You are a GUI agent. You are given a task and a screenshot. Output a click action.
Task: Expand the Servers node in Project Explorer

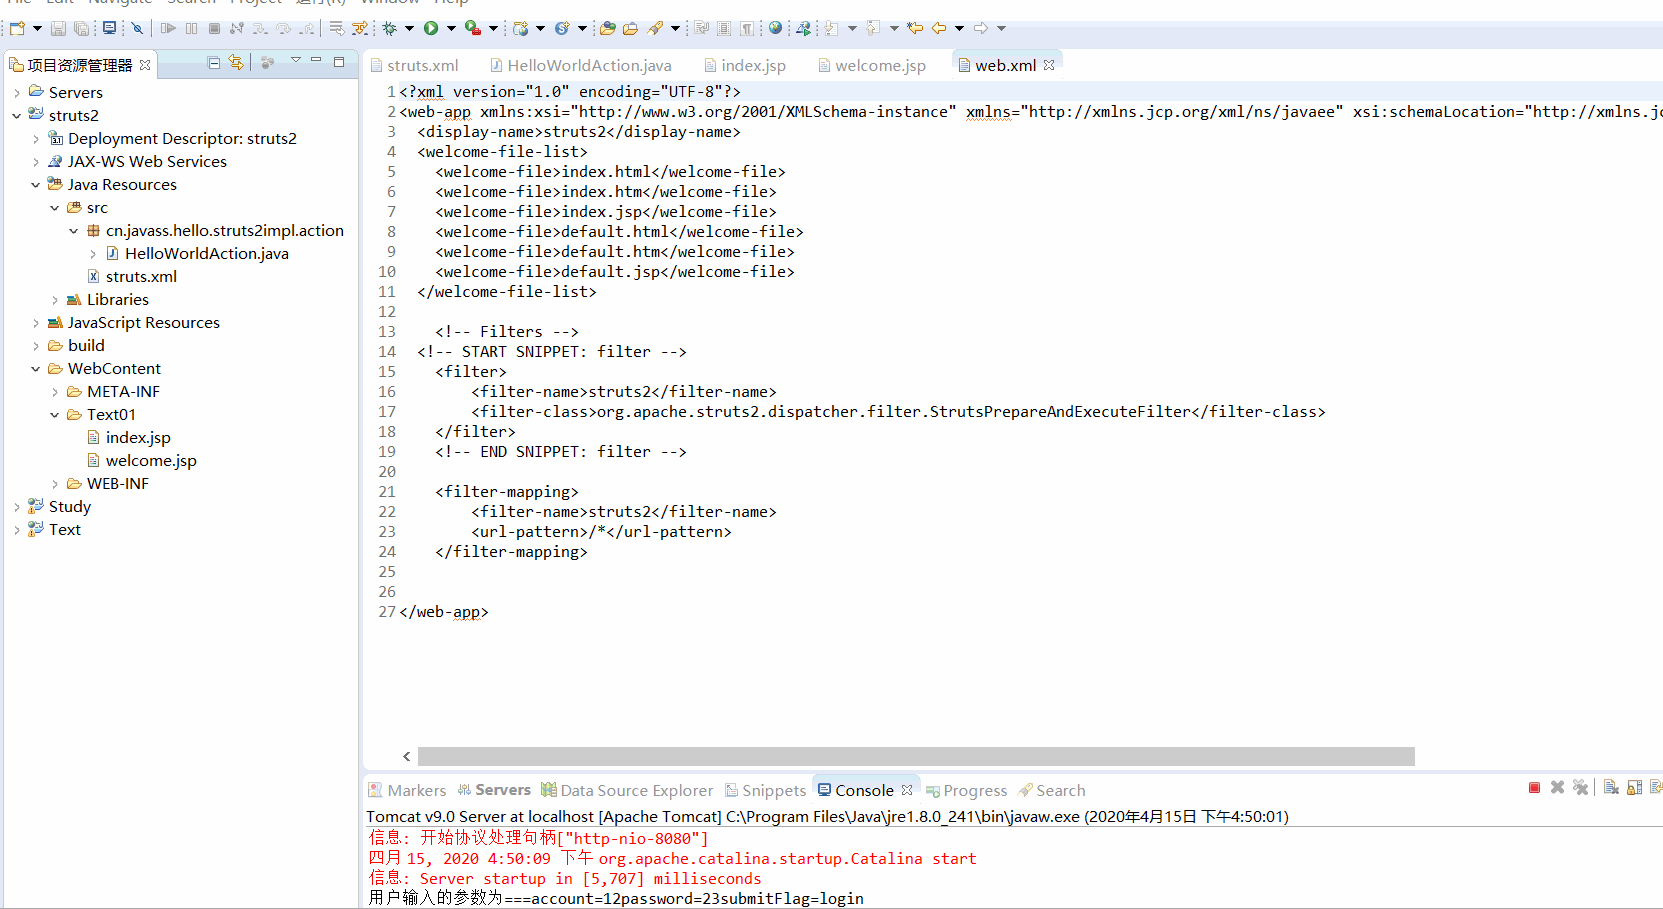[16, 91]
